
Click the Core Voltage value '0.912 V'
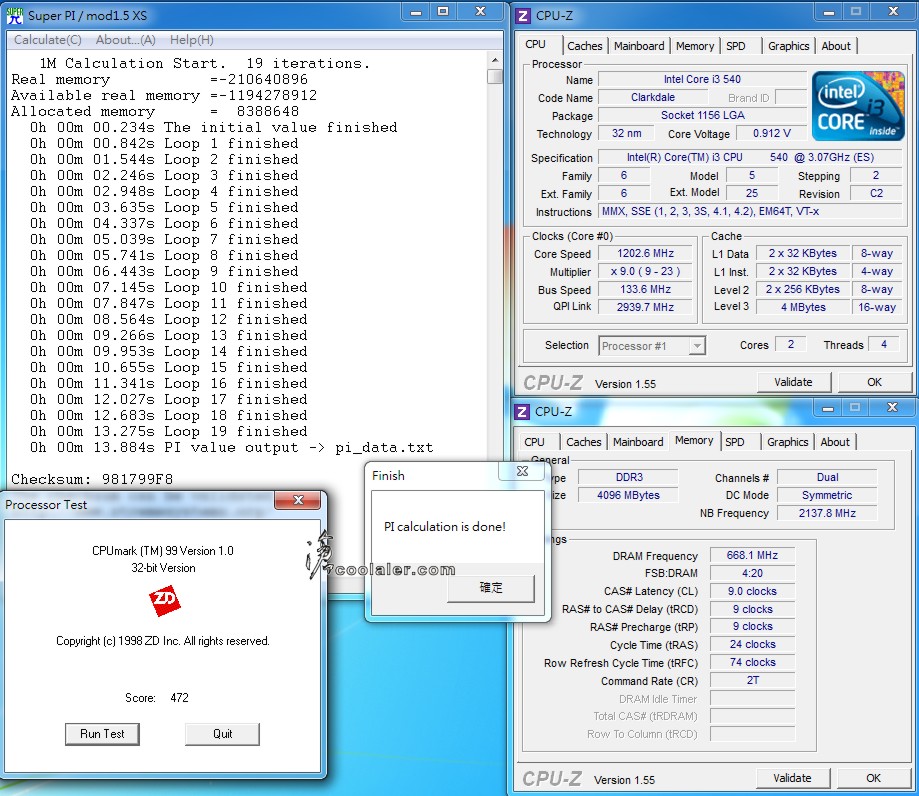point(771,134)
